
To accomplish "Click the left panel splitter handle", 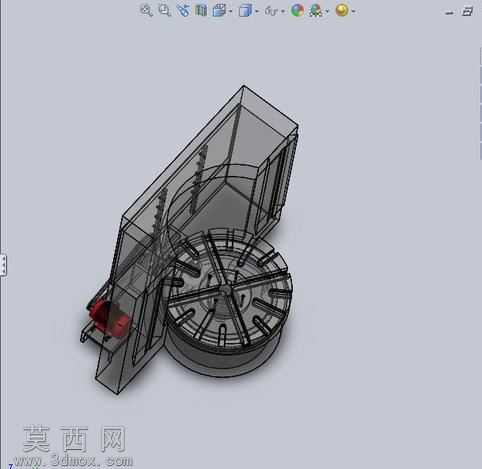I will pos(3,265).
